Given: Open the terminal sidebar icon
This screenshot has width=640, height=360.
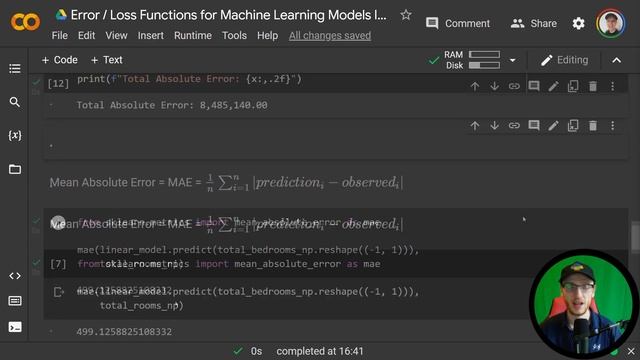Looking at the screenshot, I should point(15,327).
